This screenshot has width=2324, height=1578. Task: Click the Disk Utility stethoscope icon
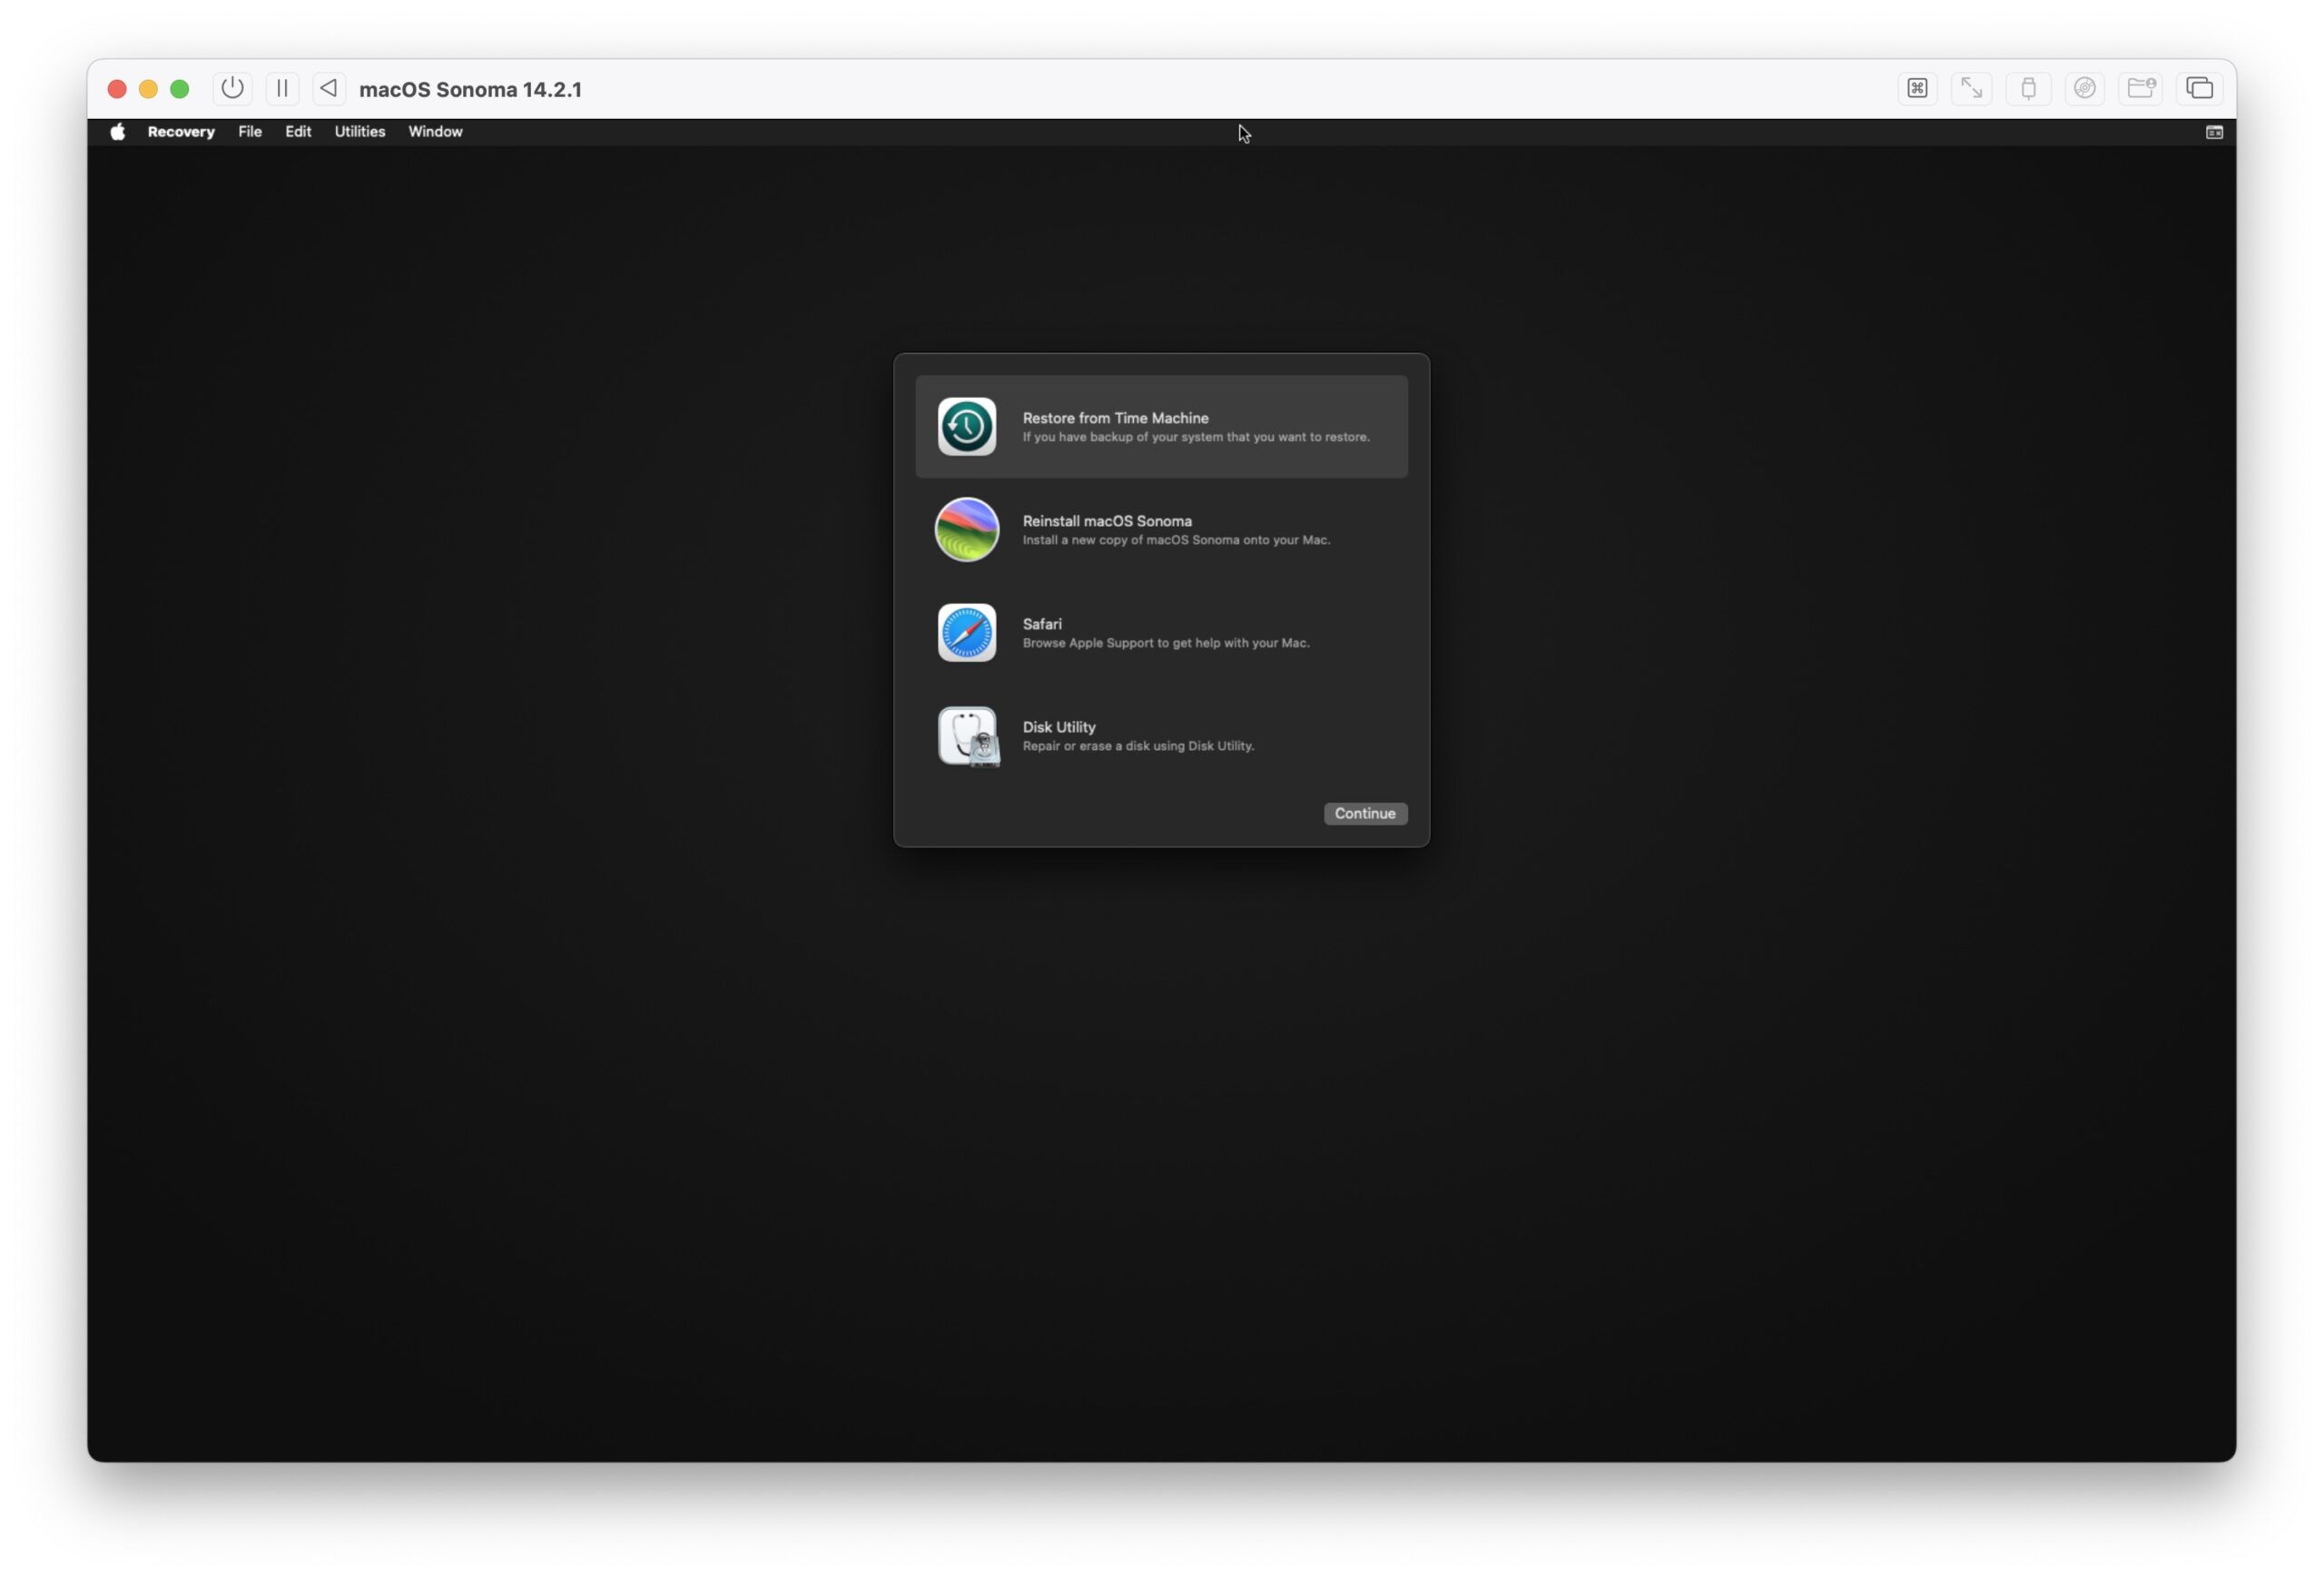tap(966, 736)
